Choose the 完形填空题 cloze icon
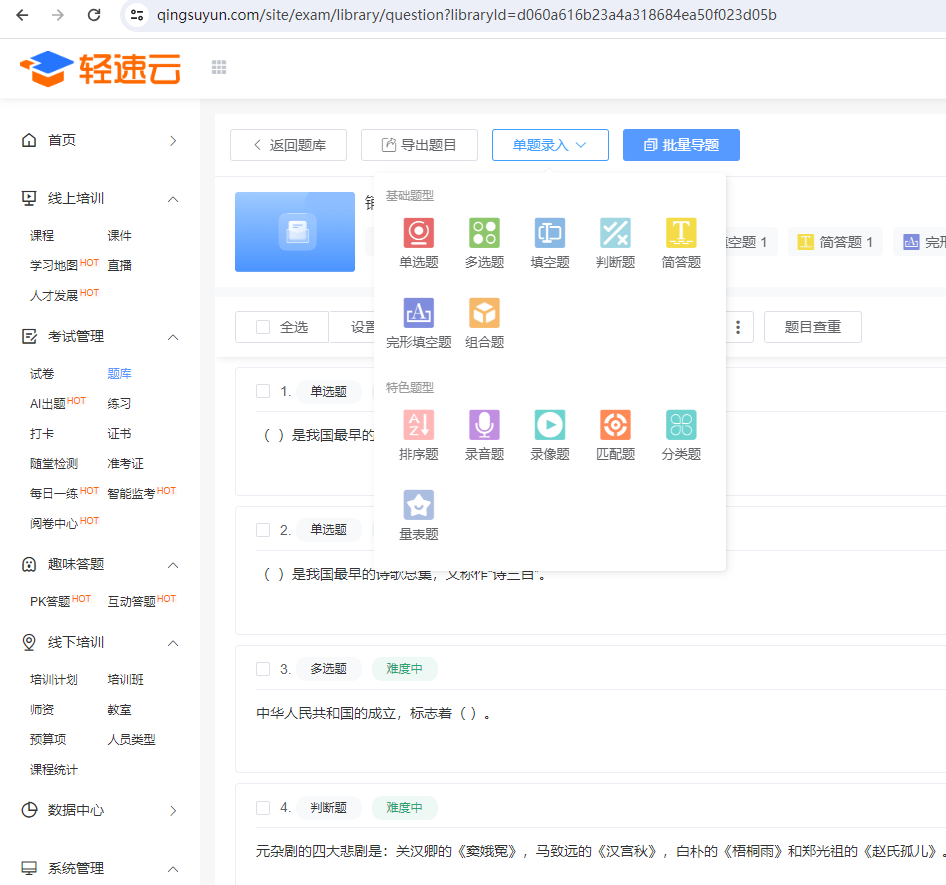946x885 pixels. pyautogui.click(x=419, y=313)
